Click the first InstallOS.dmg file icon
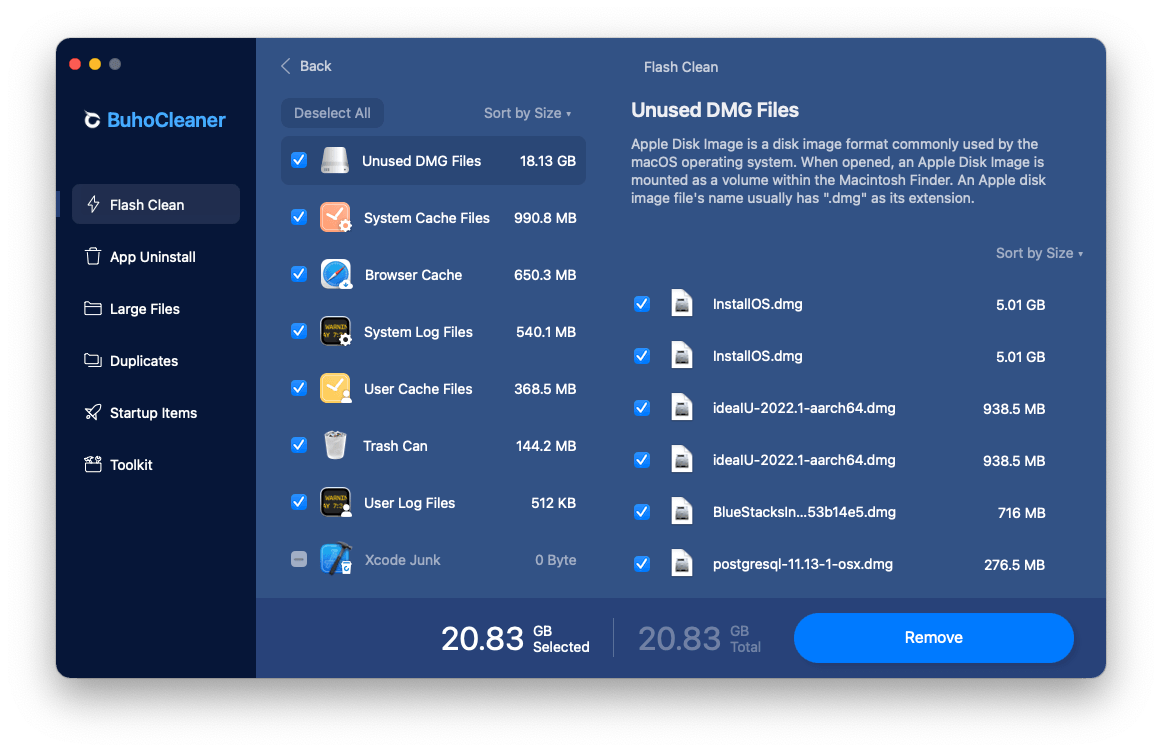The width and height of the screenshot is (1162, 752). 682,304
